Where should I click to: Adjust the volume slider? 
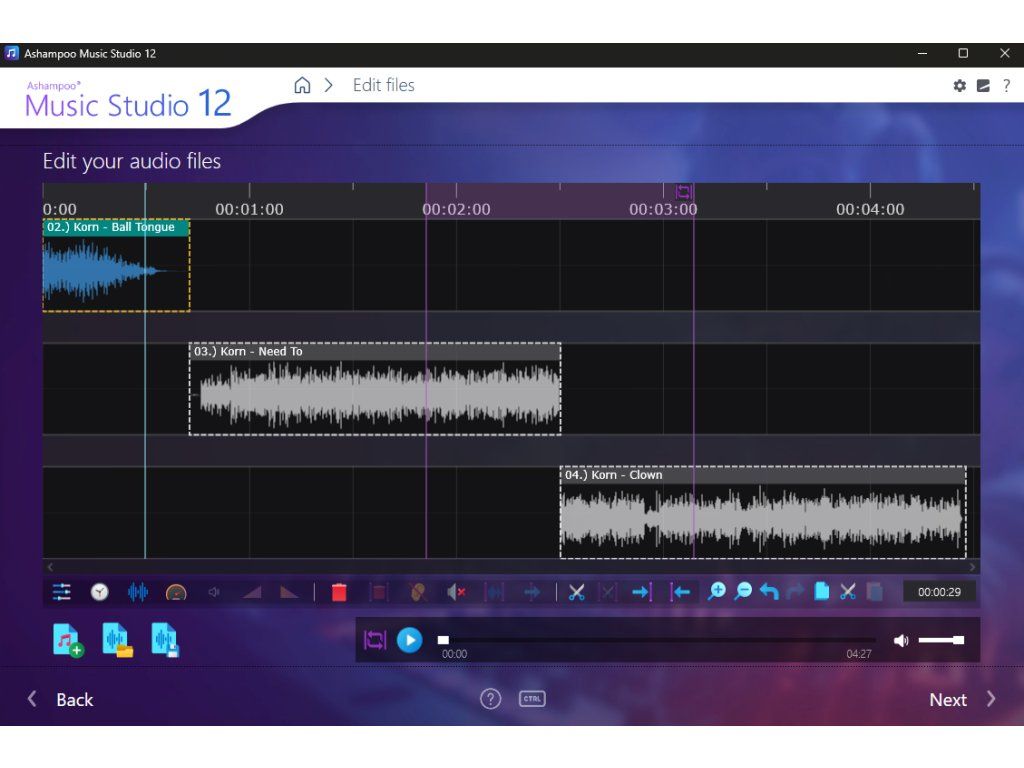coord(940,640)
